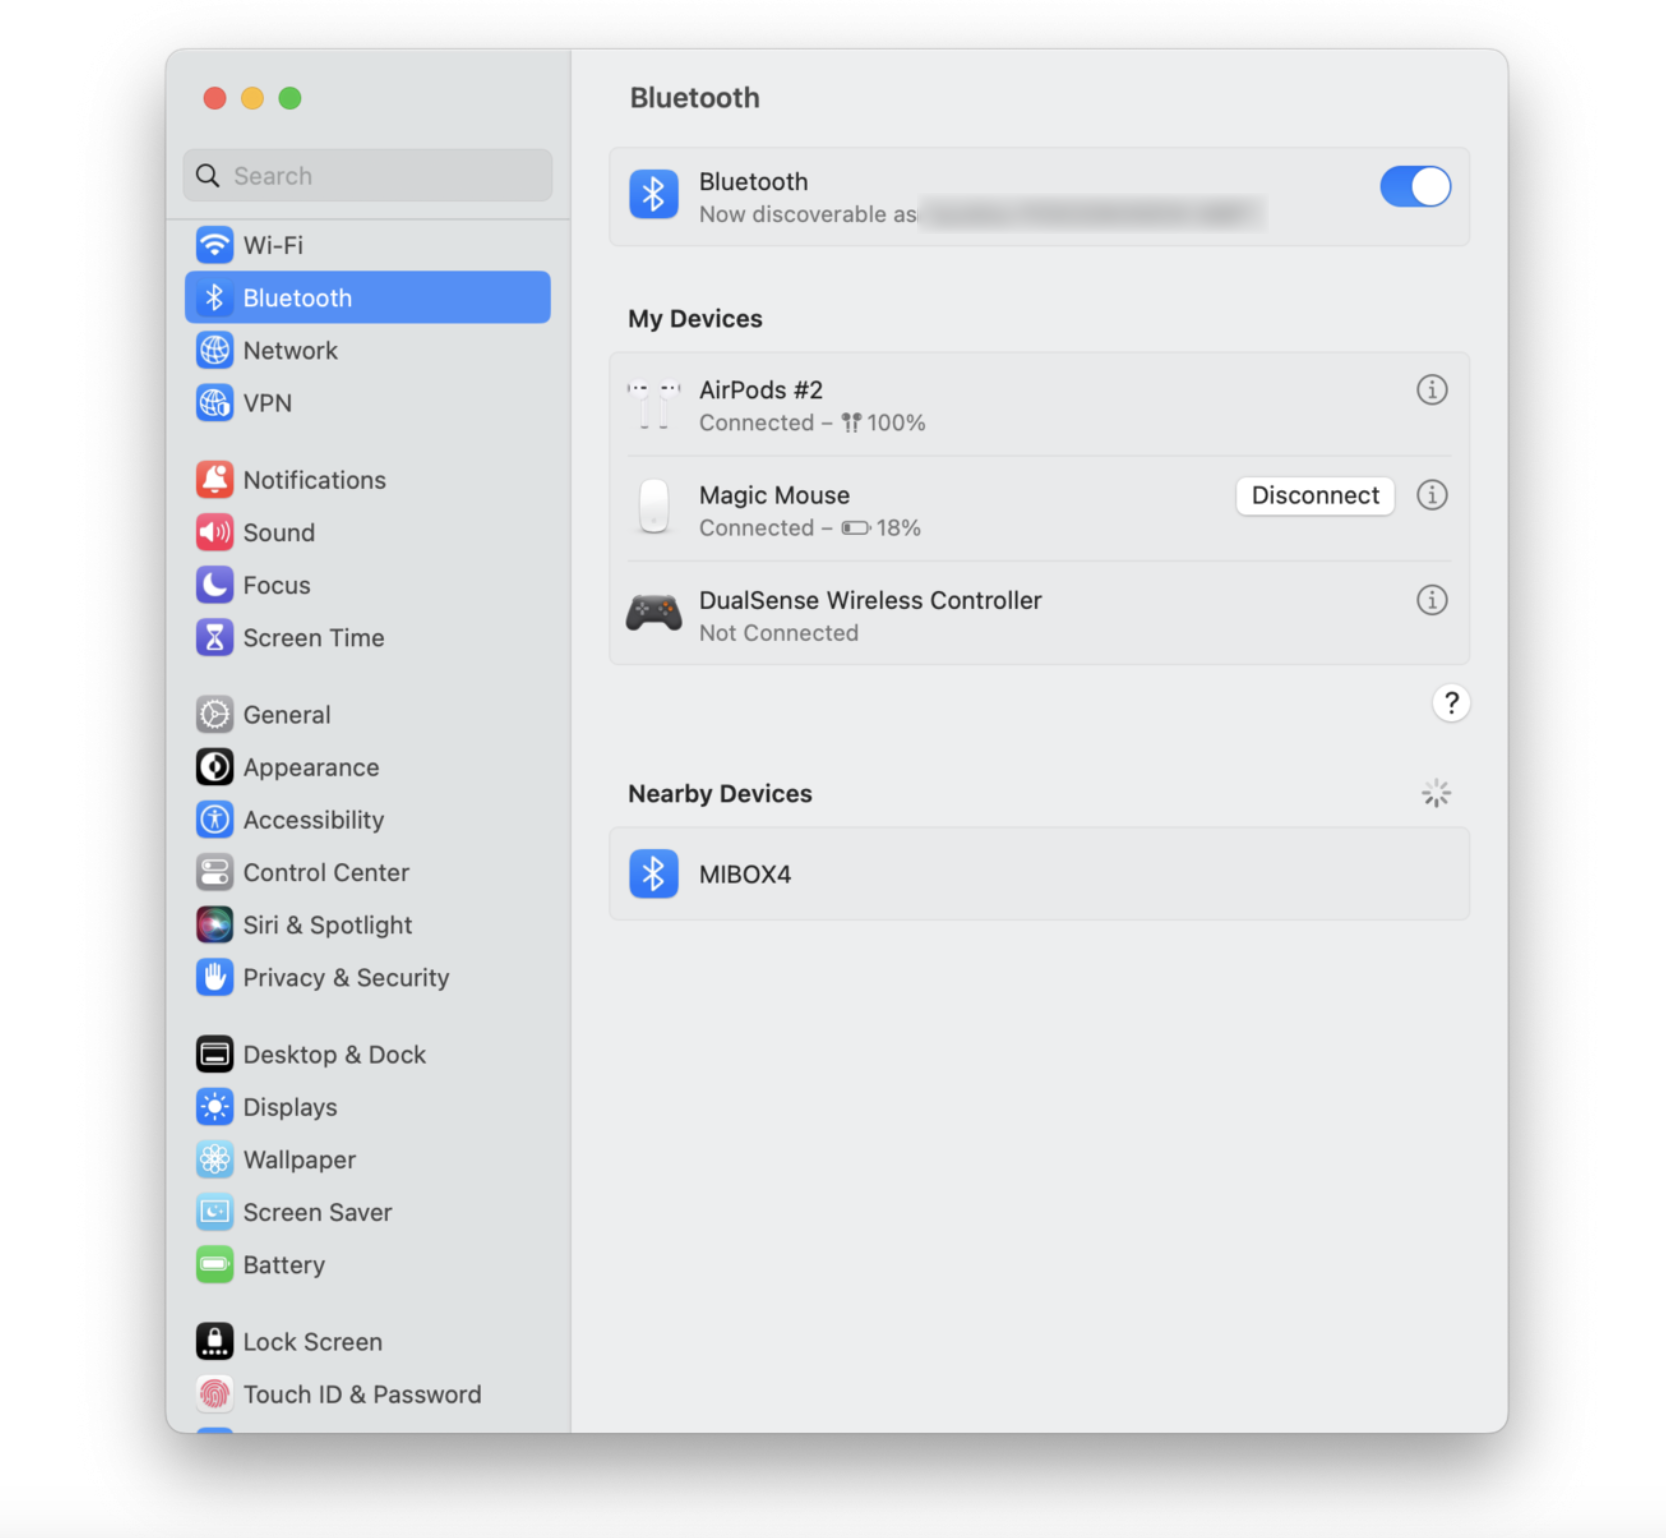Open Touch ID & Password settings

point(215,1393)
